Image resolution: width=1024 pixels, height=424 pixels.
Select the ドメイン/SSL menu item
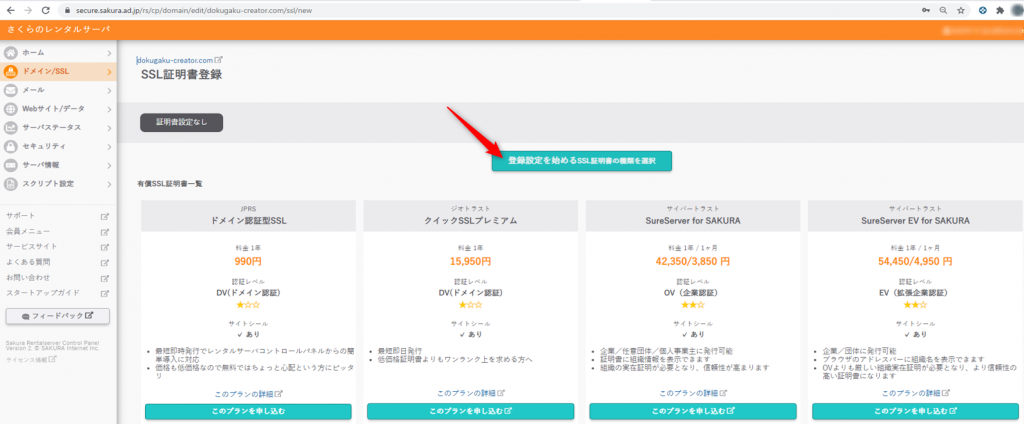pos(58,71)
